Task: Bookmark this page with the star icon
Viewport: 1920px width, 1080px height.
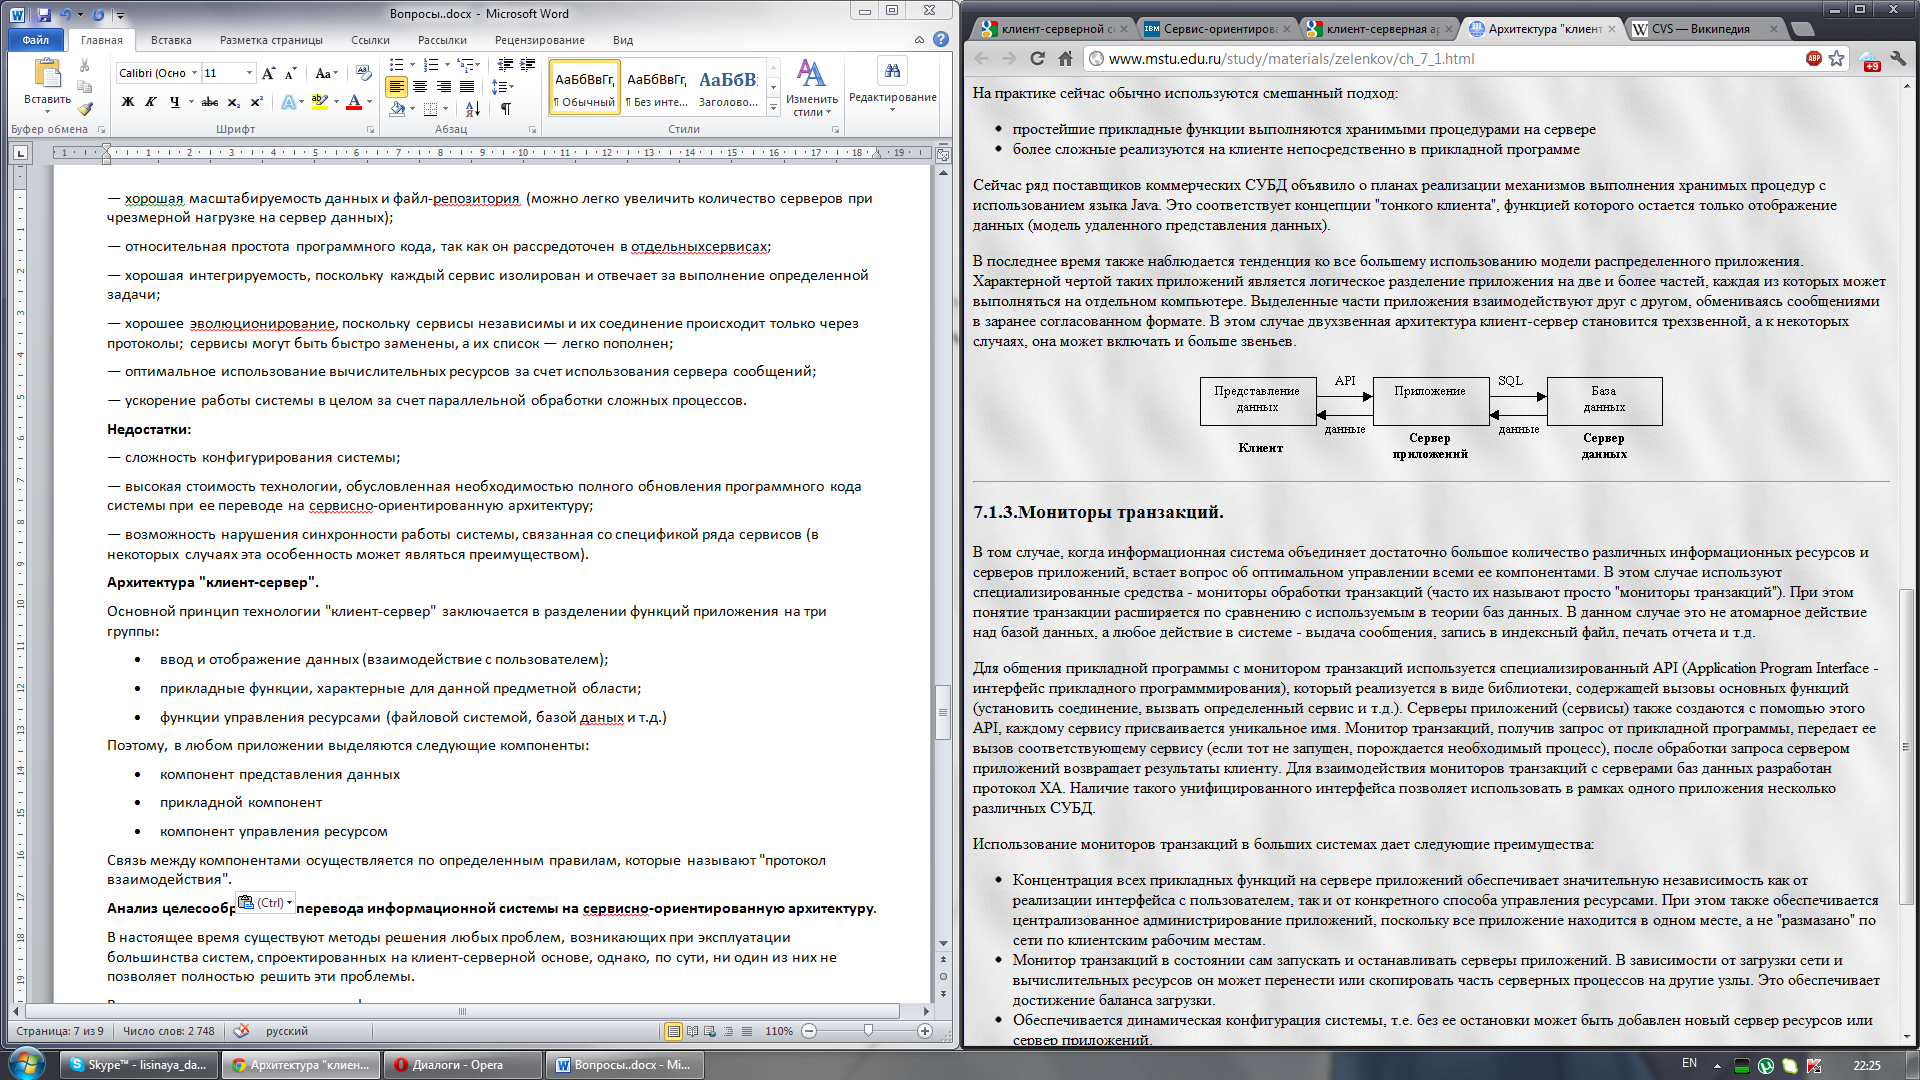Action: point(1836,58)
